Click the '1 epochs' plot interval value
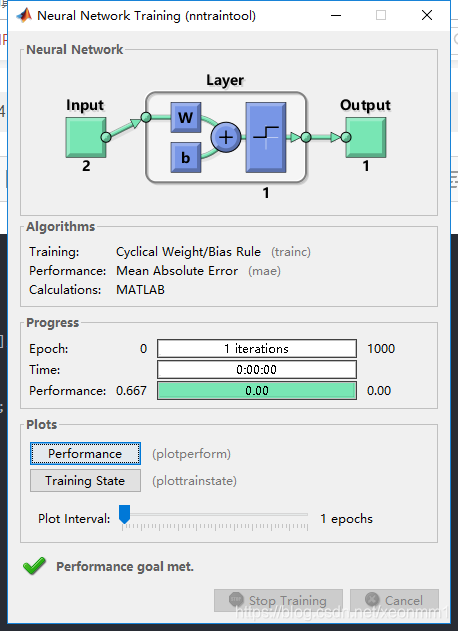The image size is (458, 631). coord(347,519)
